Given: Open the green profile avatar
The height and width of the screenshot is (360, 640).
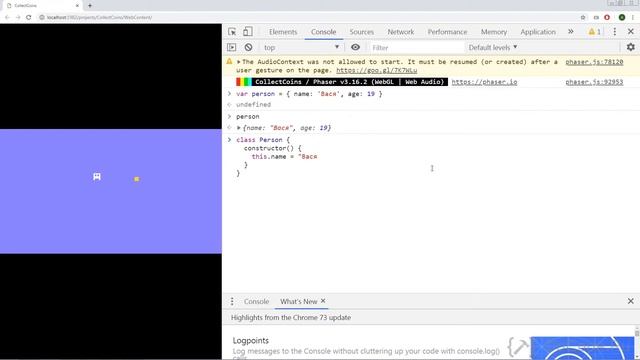Looking at the screenshot, I should click(622, 17).
